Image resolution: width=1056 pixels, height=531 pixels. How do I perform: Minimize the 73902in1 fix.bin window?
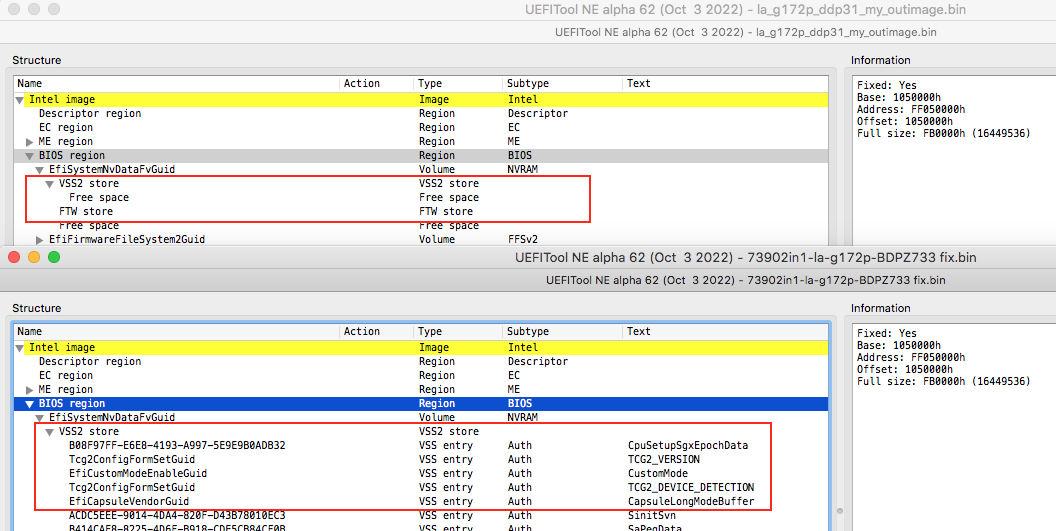click(34, 257)
